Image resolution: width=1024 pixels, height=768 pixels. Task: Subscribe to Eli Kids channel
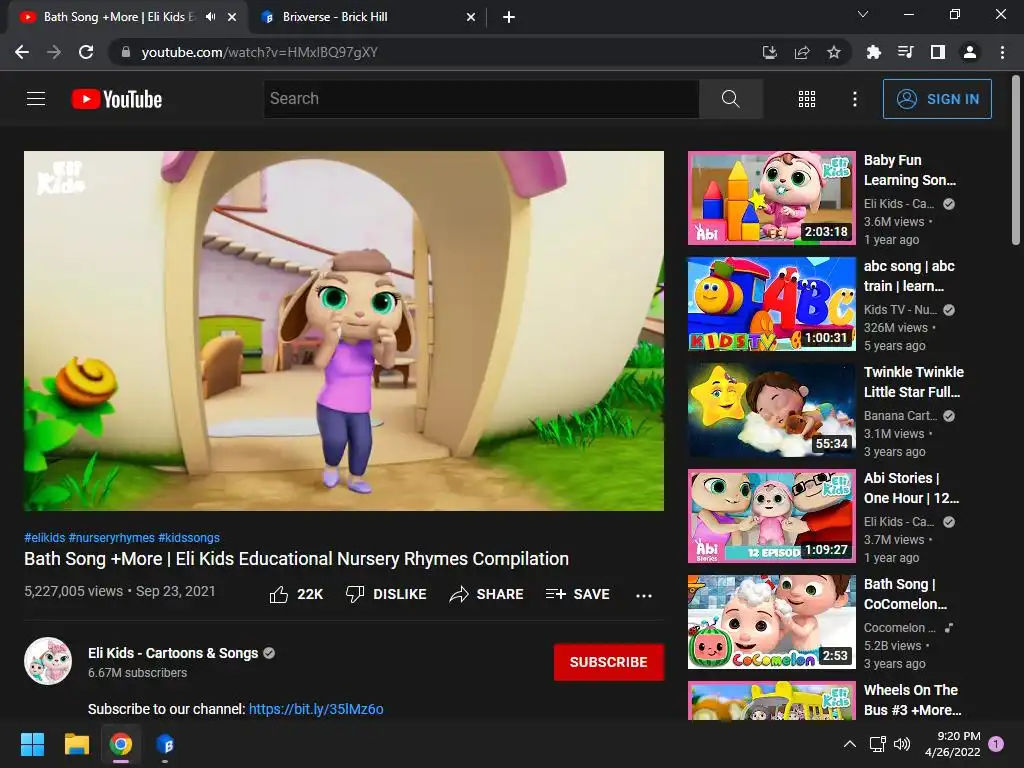tap(609, 662)
